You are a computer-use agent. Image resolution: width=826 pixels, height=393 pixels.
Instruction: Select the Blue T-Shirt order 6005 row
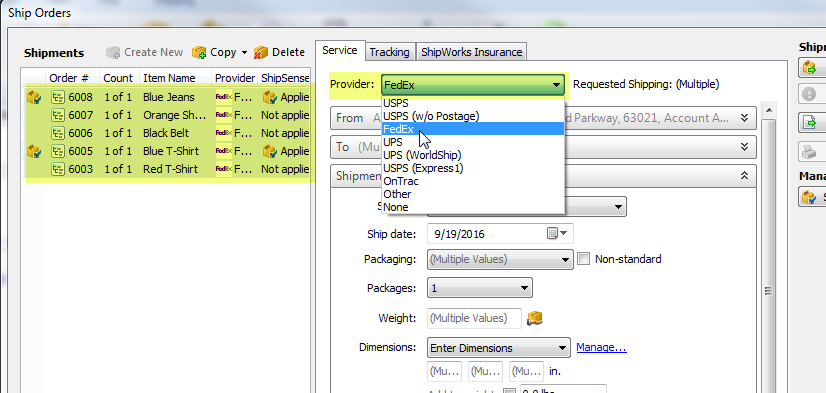click(167, 151)
